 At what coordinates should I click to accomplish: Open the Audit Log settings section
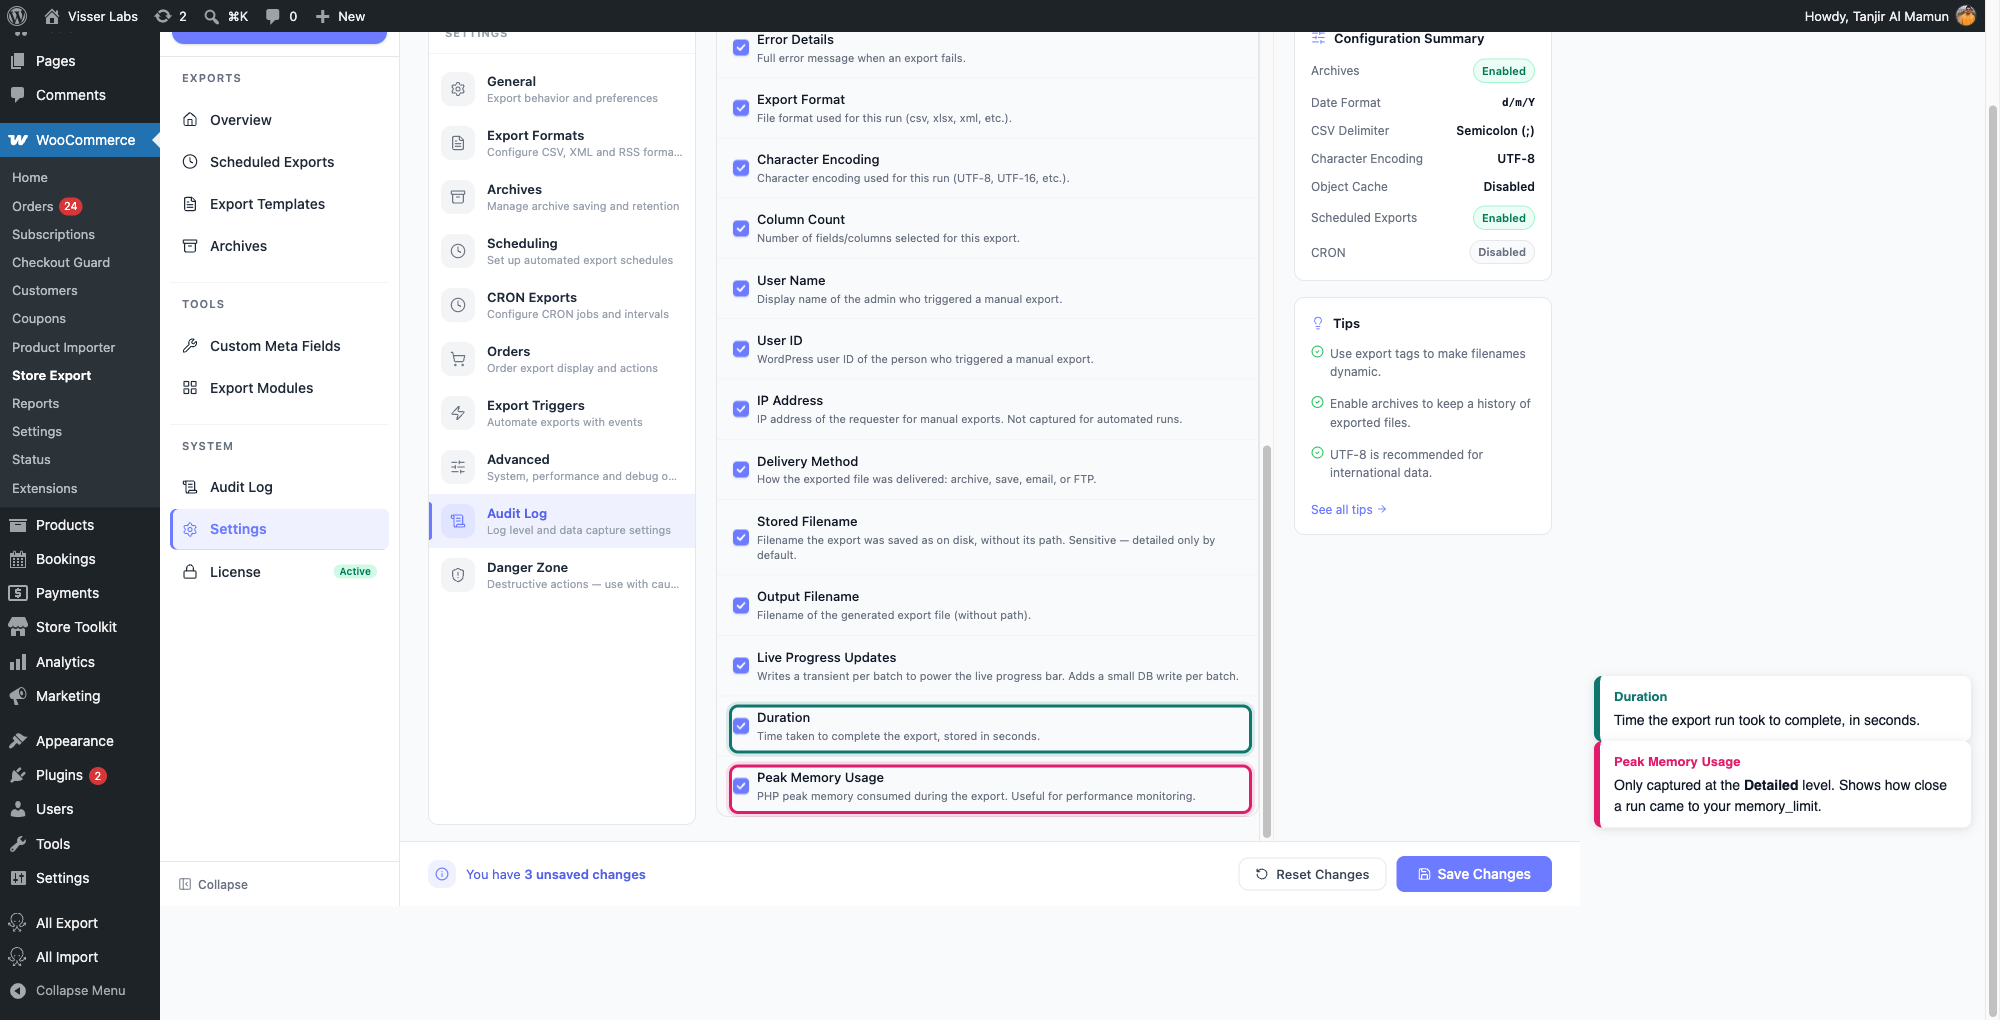562,521
